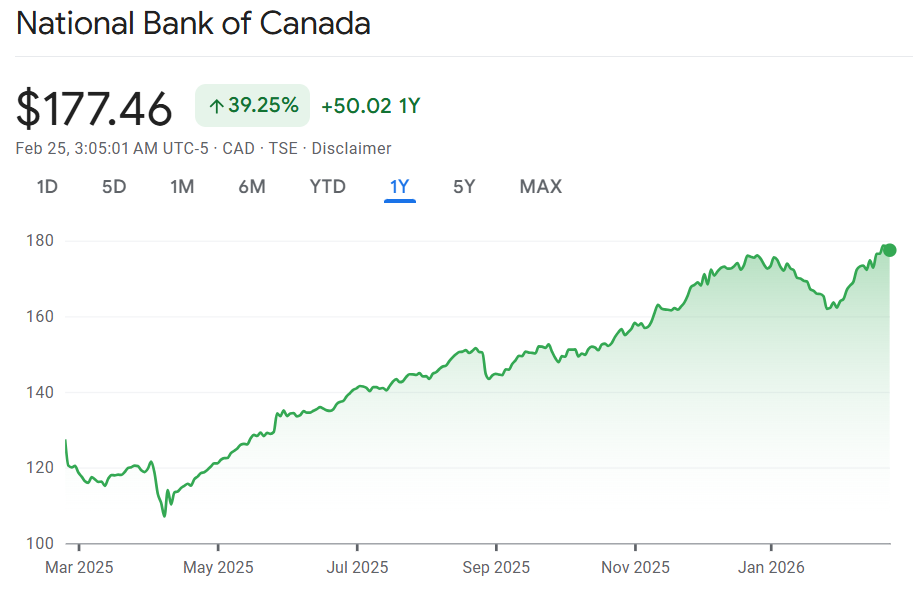Switch to the 5D range tab

click(x=114, y=186)
